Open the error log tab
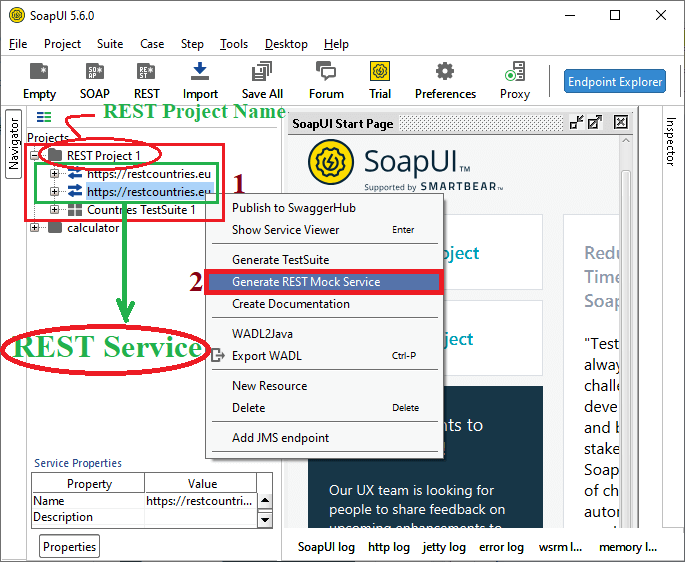This screenshot has width=685, height=564. 501,547
